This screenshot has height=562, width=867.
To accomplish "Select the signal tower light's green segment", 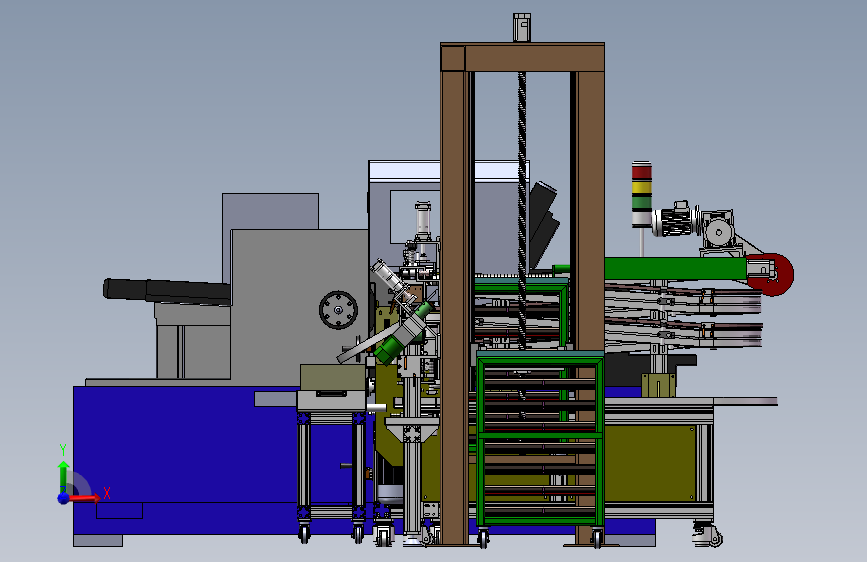I will coord(642,202).
